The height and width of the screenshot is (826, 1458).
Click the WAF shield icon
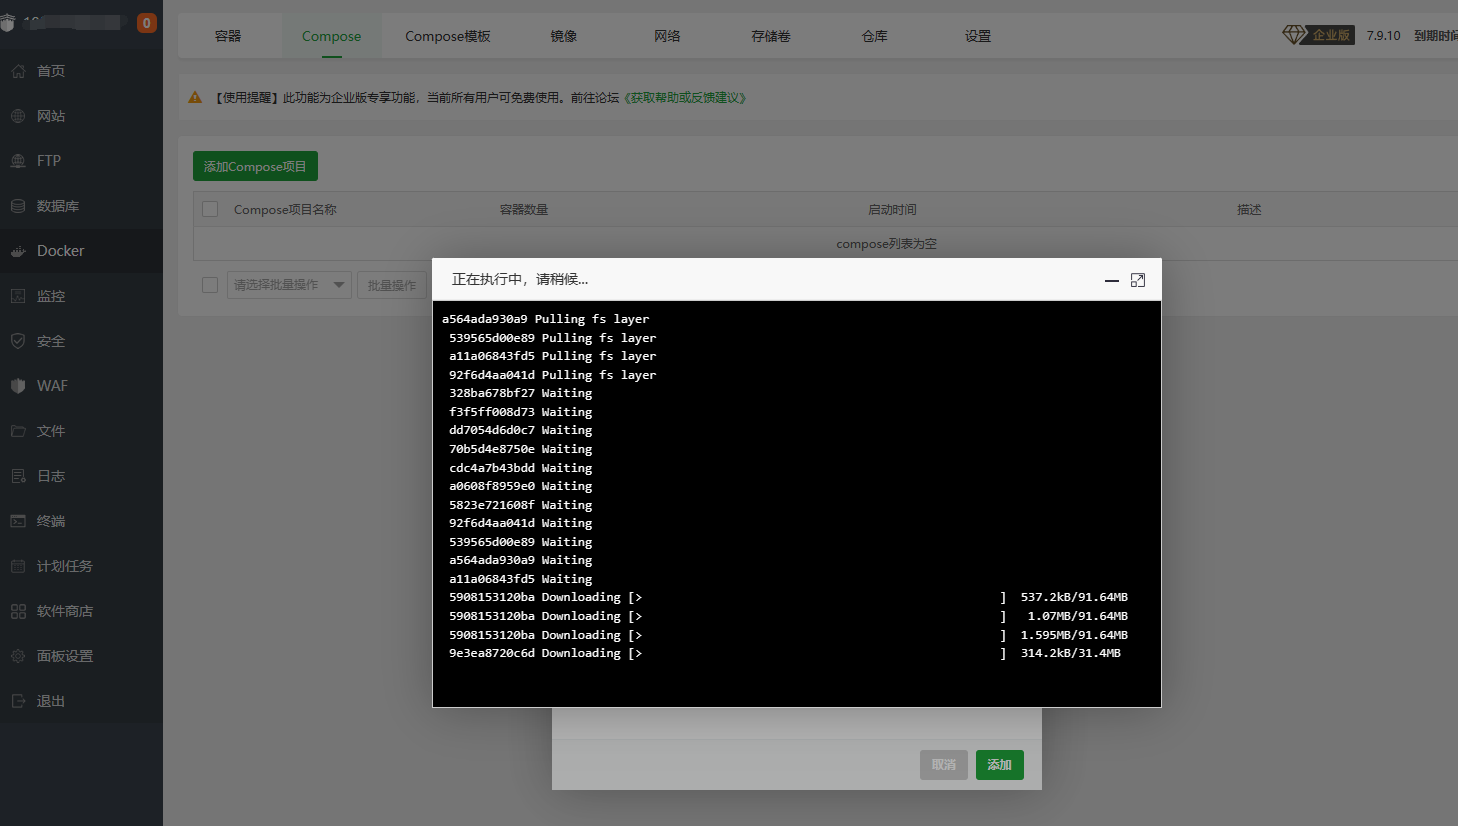[18, 386]
